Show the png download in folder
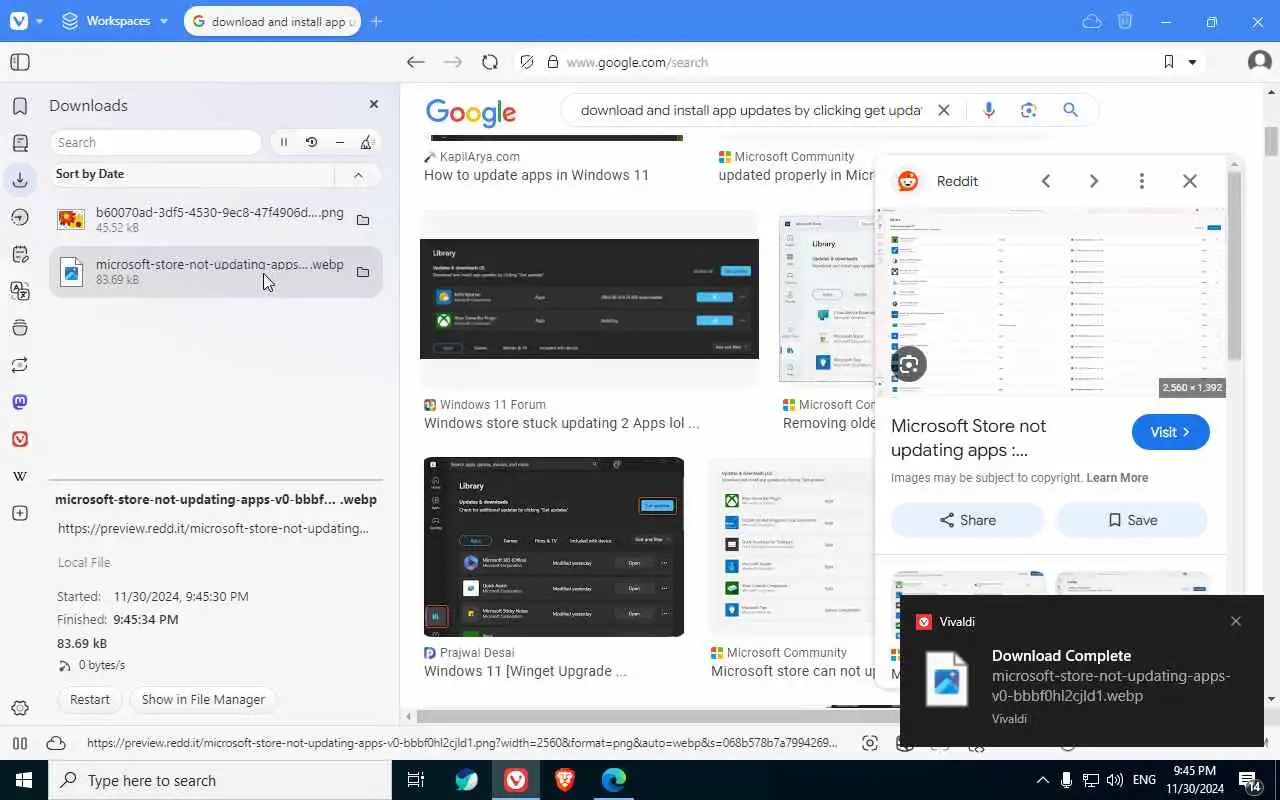 (x=363, y=220)
